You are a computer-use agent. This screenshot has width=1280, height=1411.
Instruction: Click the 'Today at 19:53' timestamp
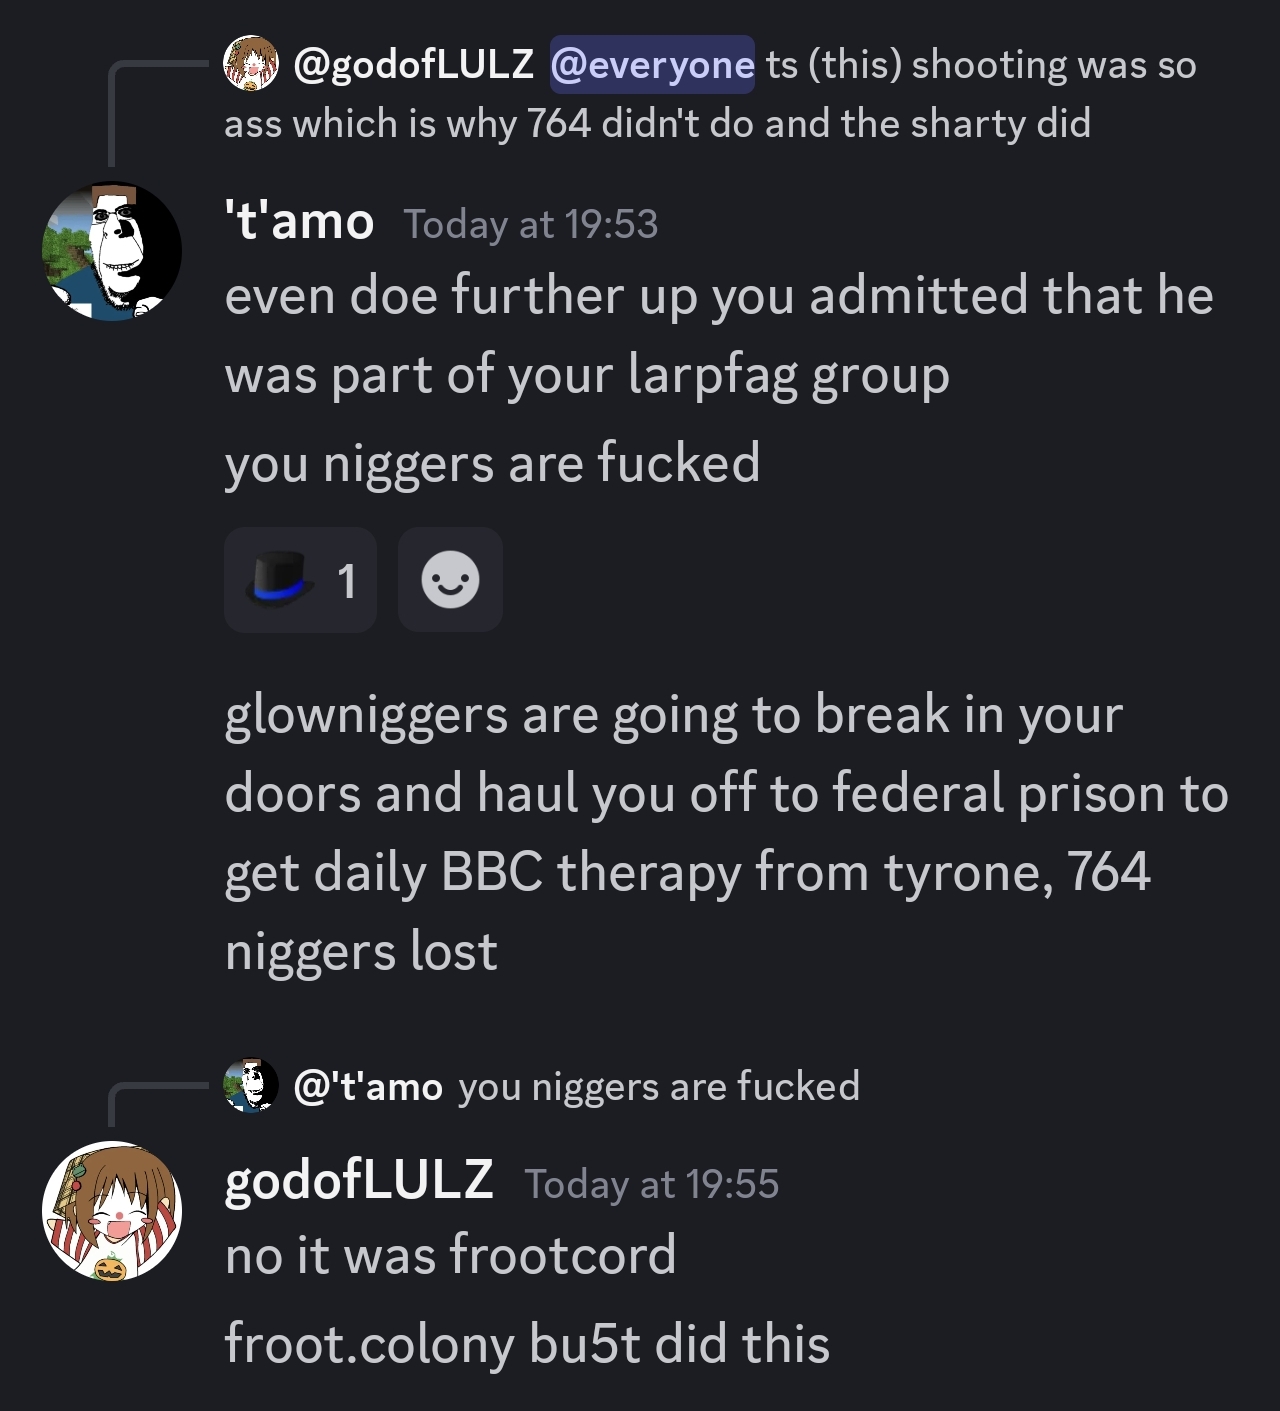531,224
